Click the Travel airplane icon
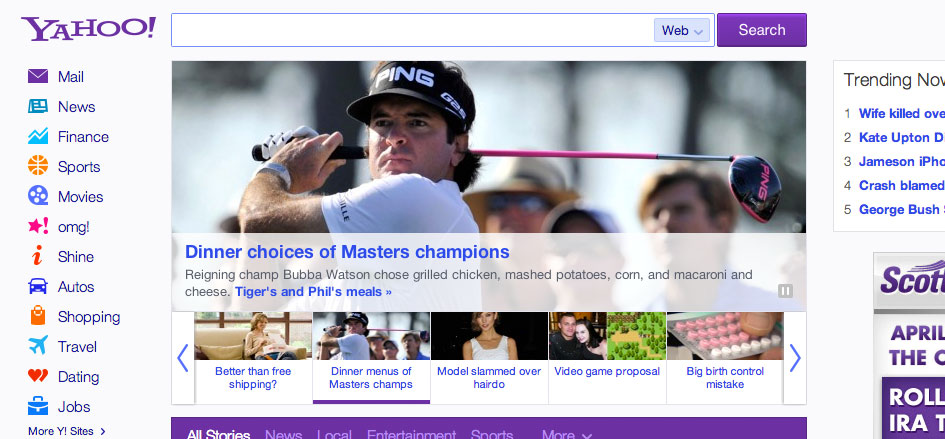The height and width of the screenshot is (439, 945). point(38,347)
